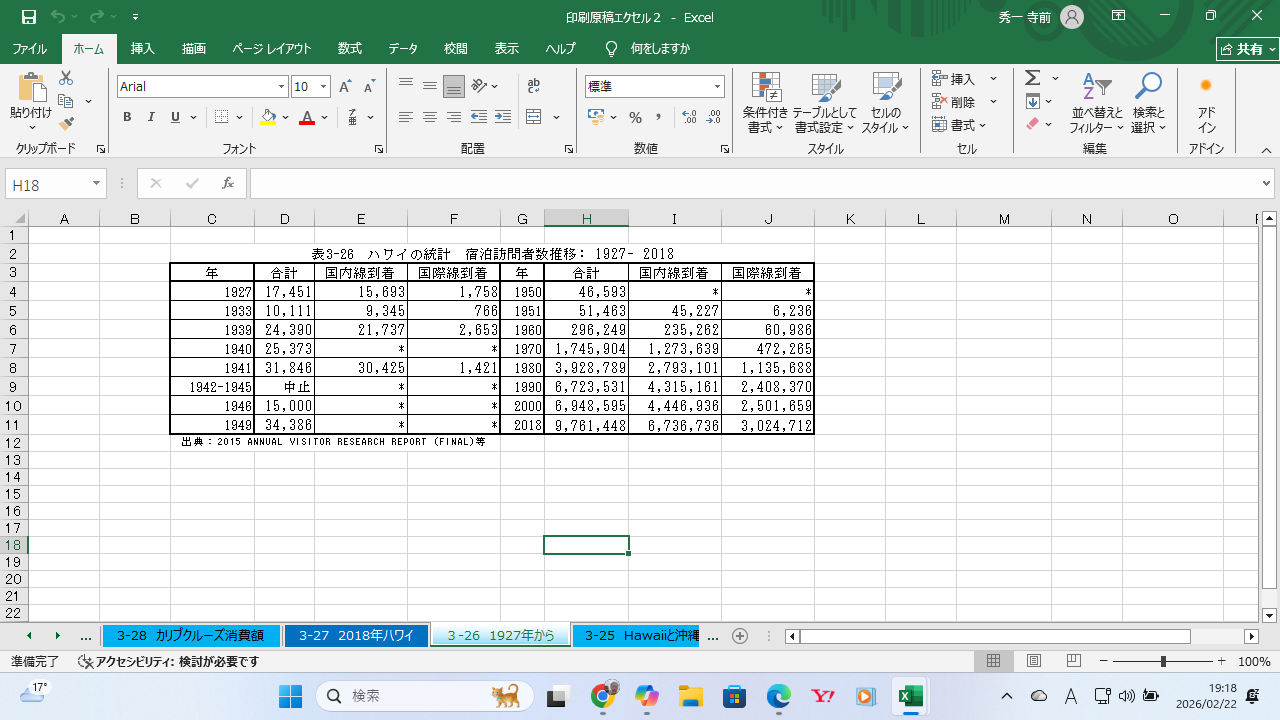Viewport: 1280px width, 720px height.
Task: Click the insert function fx icon
Action: point(228,184)
